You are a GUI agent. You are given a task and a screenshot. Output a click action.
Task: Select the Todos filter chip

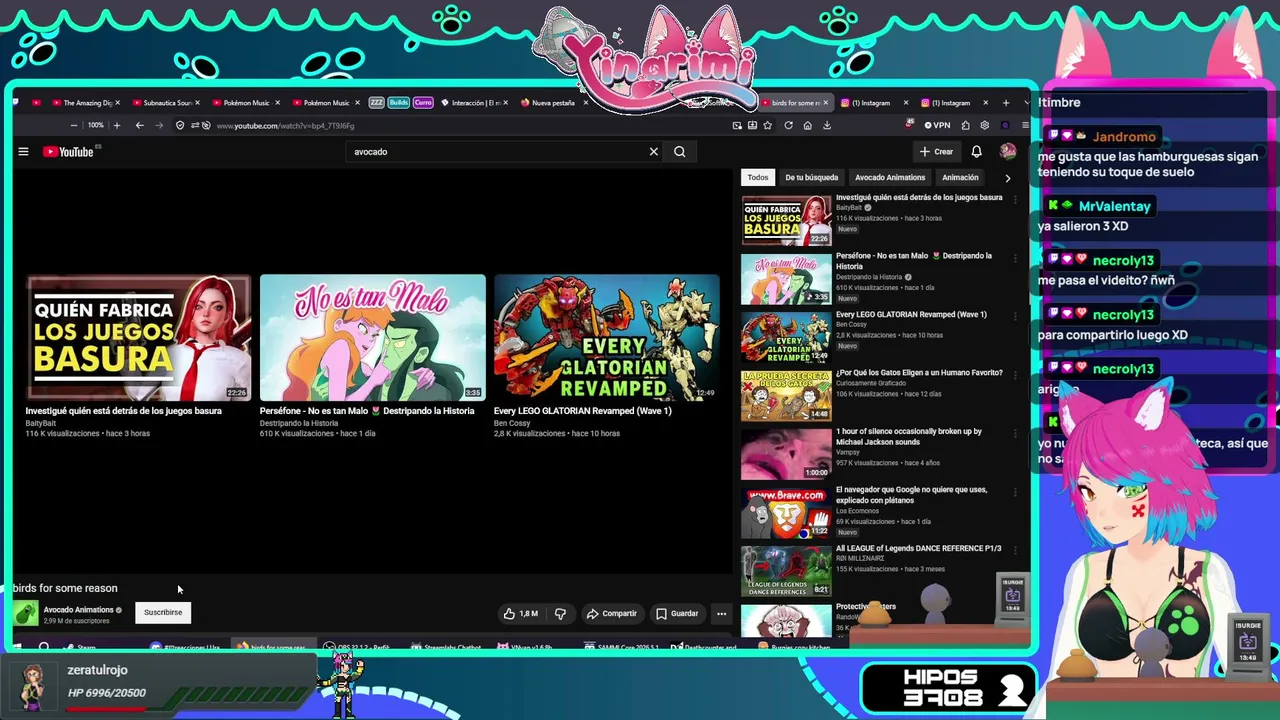click(x=758, y=178)
